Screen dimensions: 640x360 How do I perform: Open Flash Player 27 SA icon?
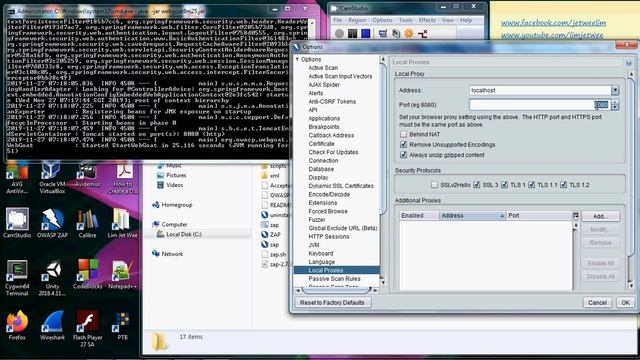tap(87, 329)
